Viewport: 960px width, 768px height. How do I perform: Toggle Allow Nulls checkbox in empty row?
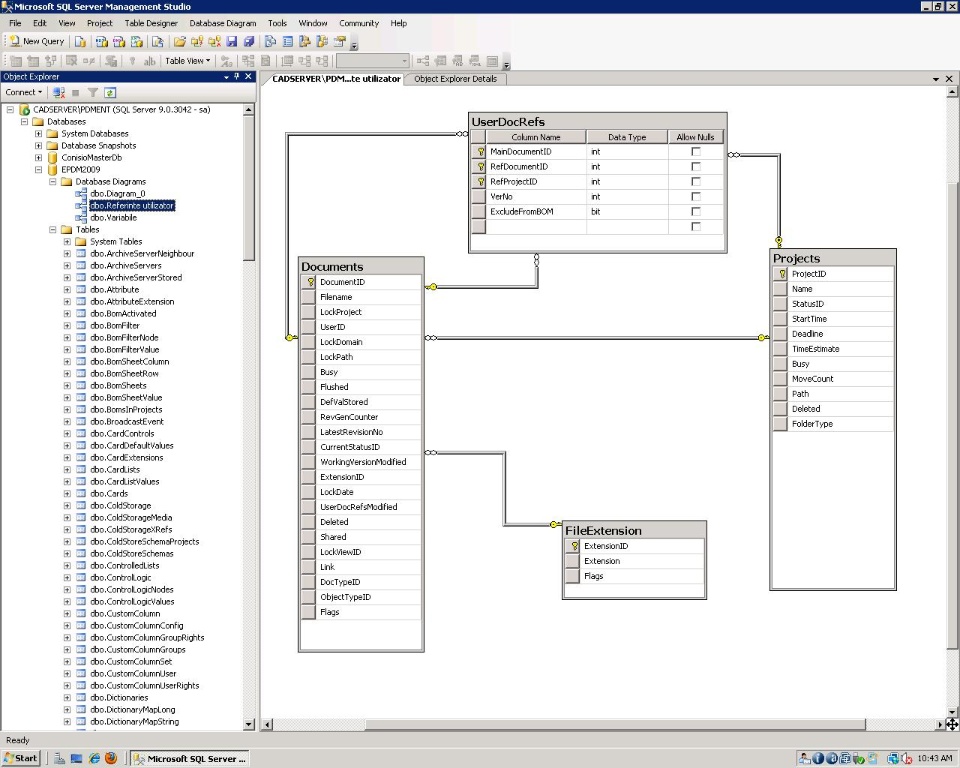click(696, 227)
